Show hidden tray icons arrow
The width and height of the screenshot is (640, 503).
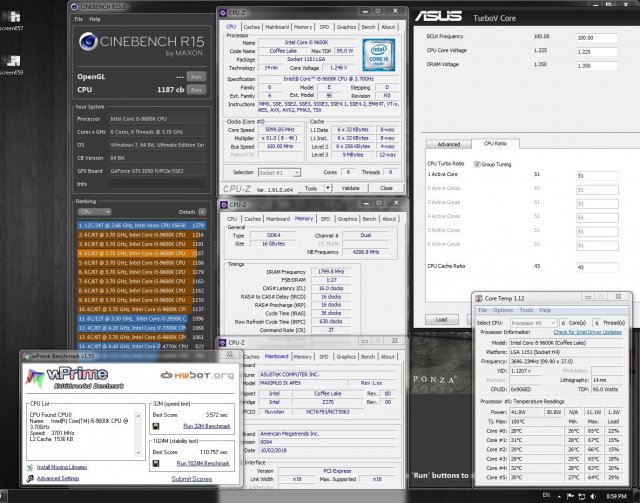click(x=559, y=496)
